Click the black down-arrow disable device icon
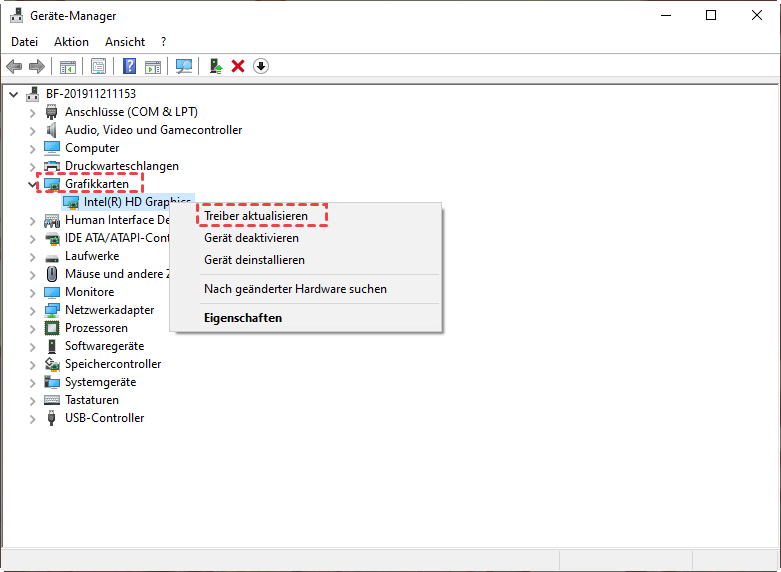Screen dimensions: 781x572 pos(261,66)
